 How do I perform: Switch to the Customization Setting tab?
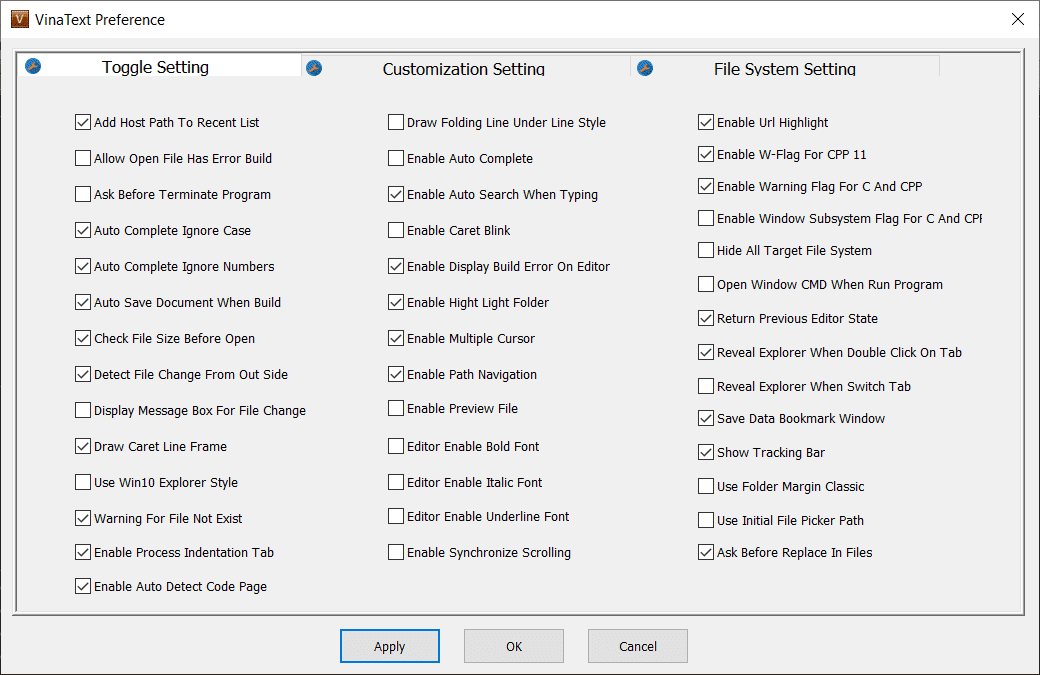pos(463,69)
